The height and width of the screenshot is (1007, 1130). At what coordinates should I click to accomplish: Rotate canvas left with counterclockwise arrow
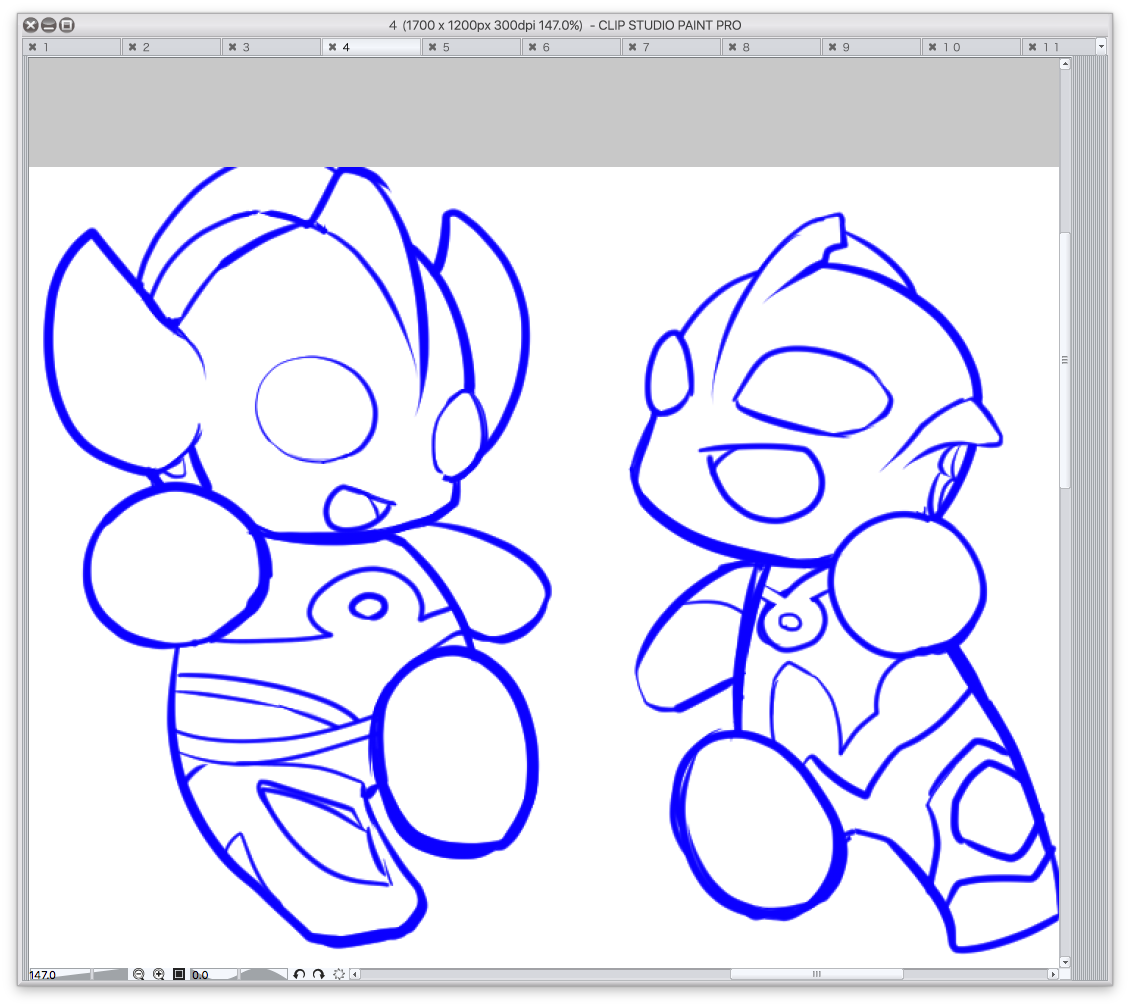299,974
